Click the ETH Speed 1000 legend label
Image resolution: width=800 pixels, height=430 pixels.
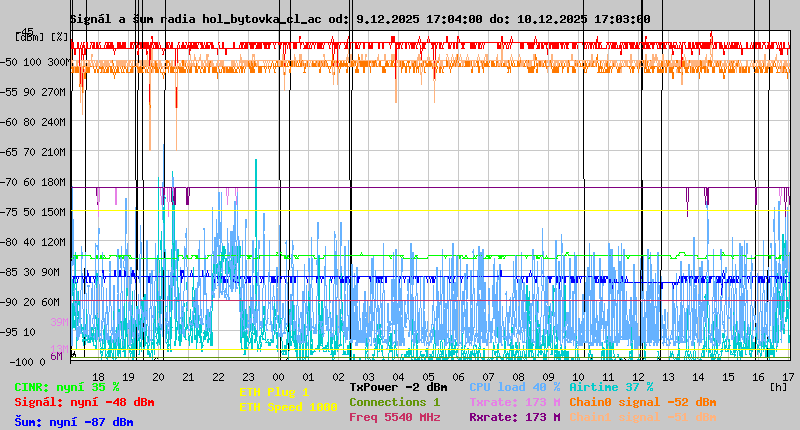(288, 407)
